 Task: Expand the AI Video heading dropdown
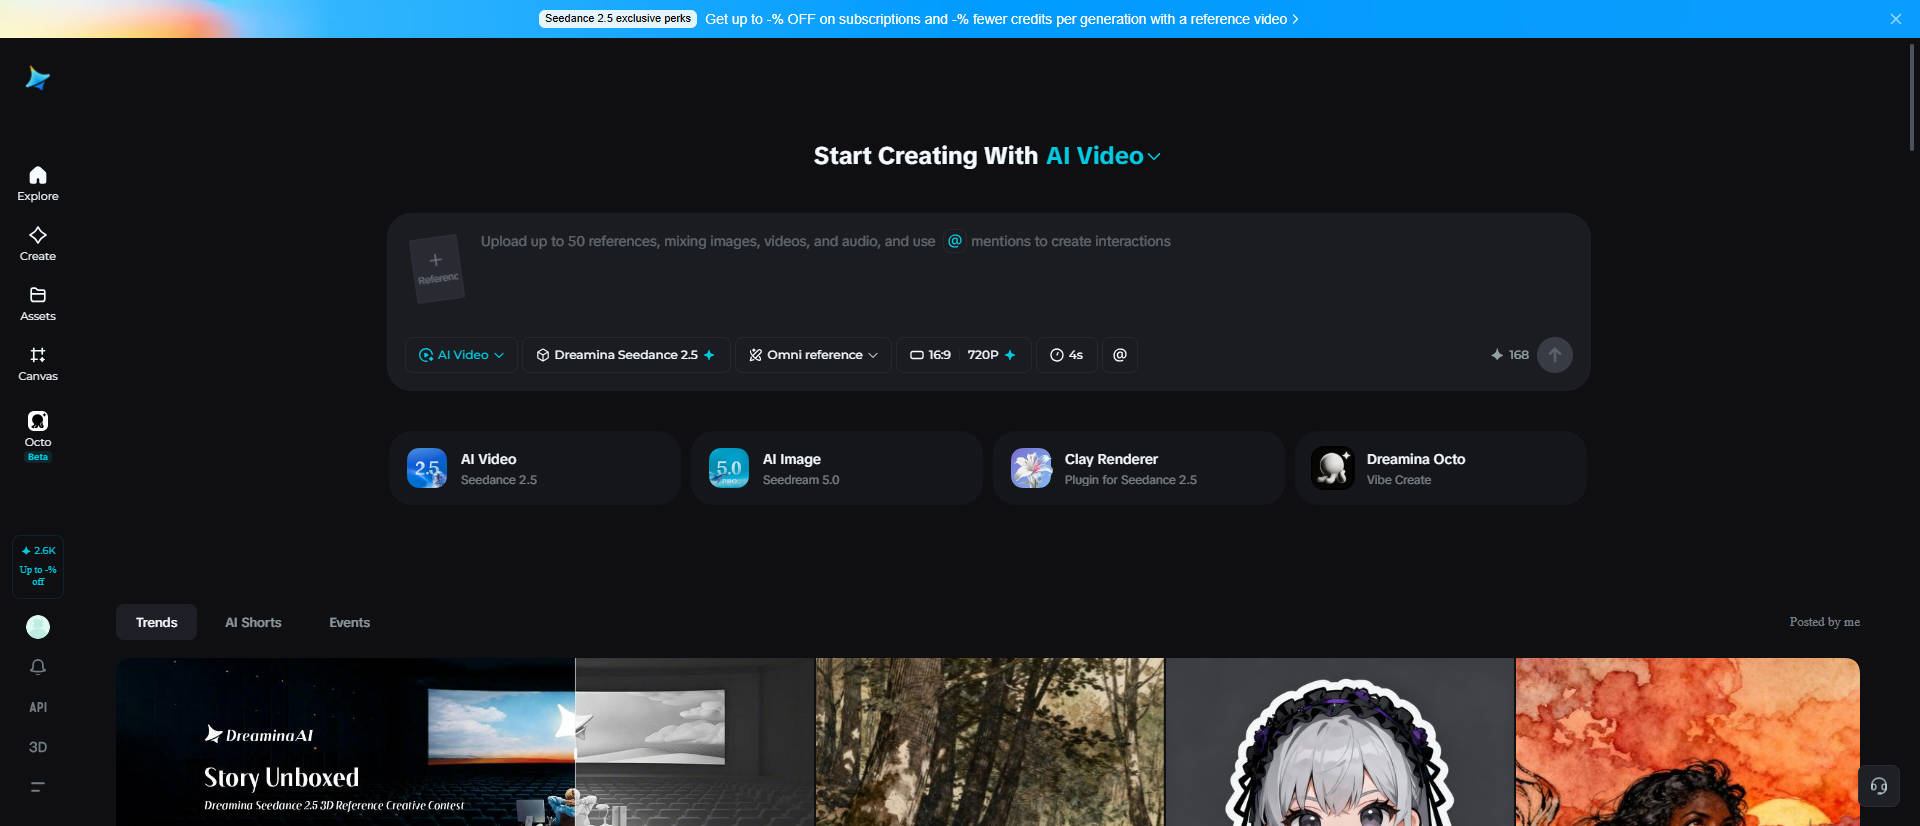click(x=1103, y=156)
